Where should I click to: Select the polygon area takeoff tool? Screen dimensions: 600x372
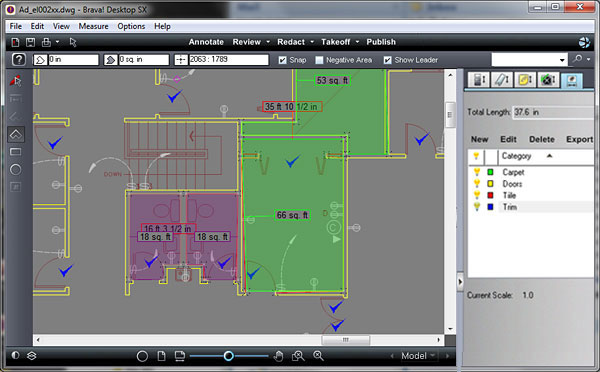[x=15, y=134]
